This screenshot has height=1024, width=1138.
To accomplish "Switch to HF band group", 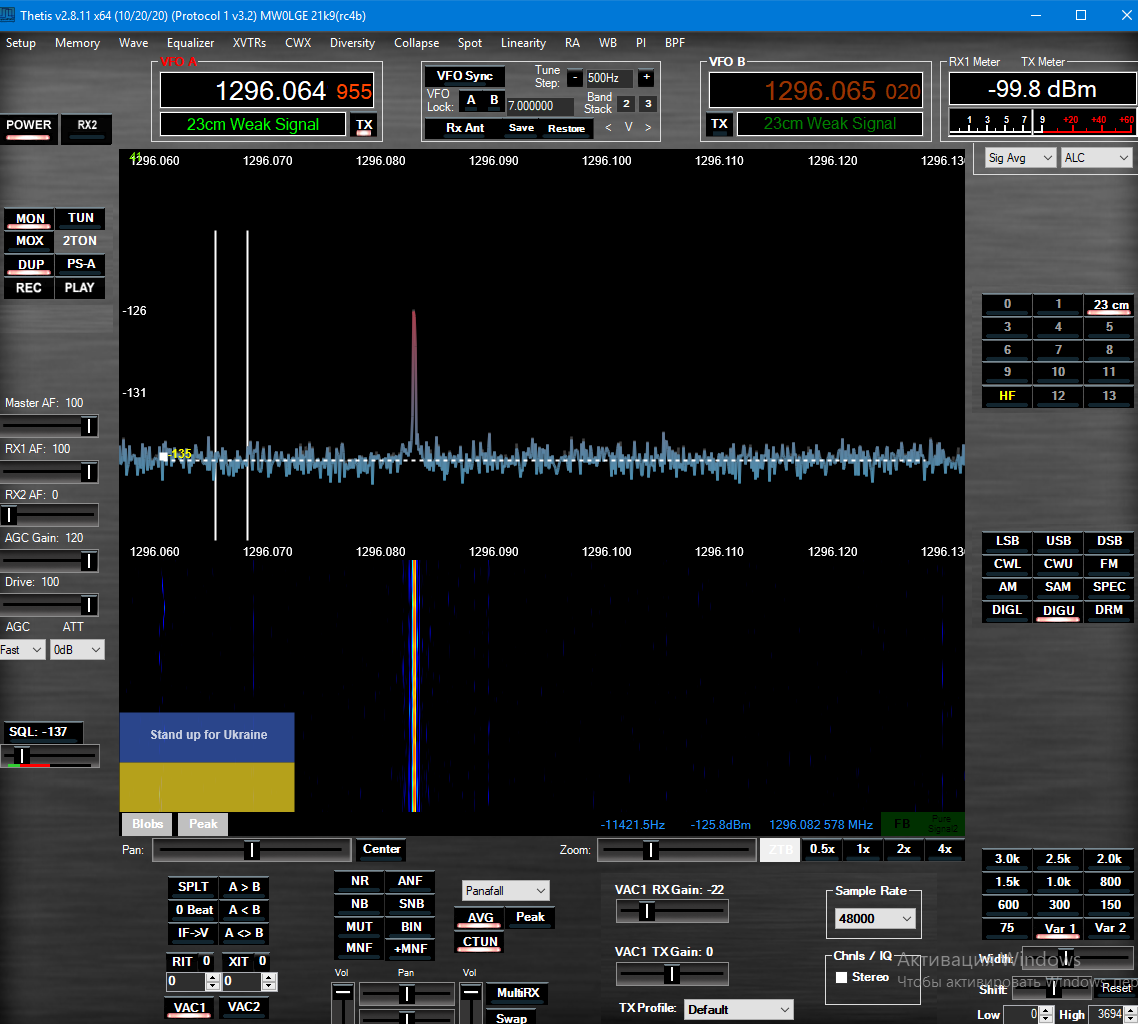I will click(x=1007, y=396).
